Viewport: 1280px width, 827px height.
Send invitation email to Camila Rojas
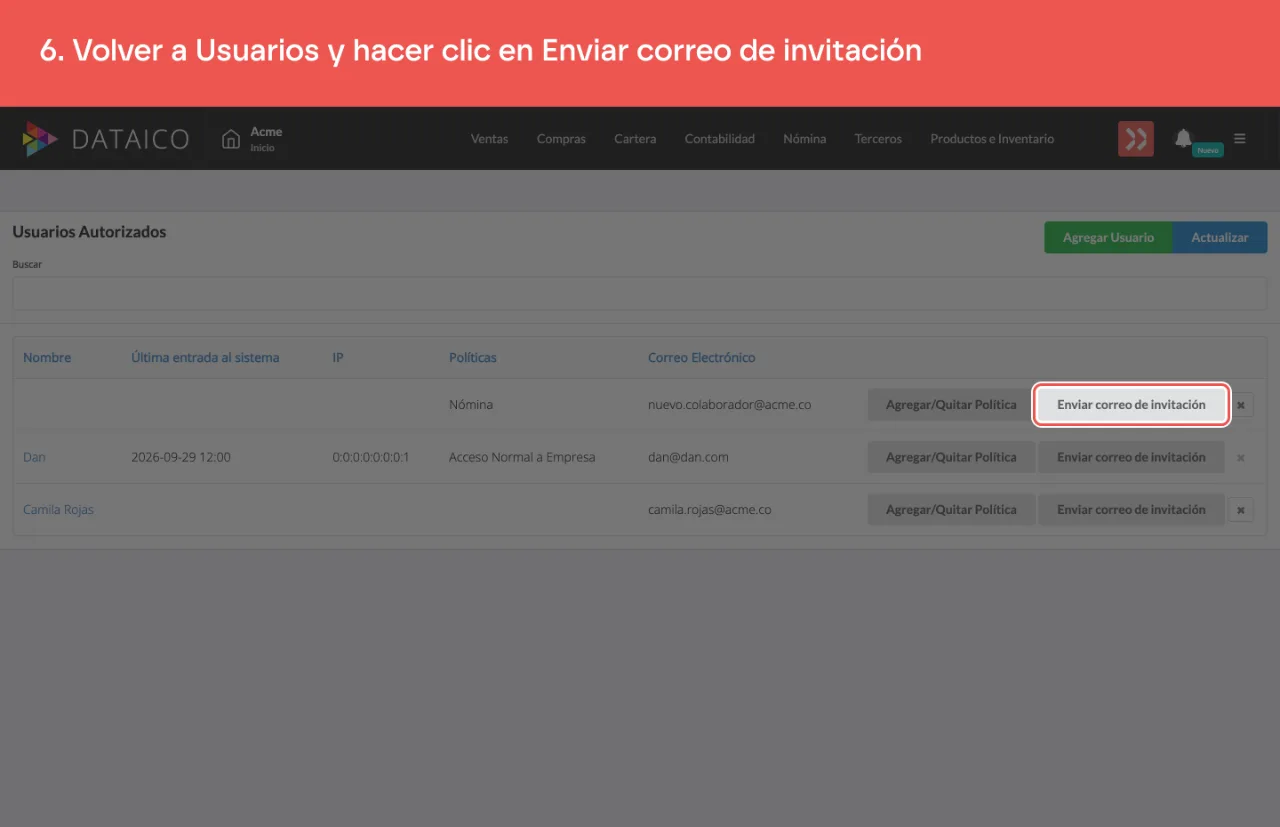[x=1131, y=509]
